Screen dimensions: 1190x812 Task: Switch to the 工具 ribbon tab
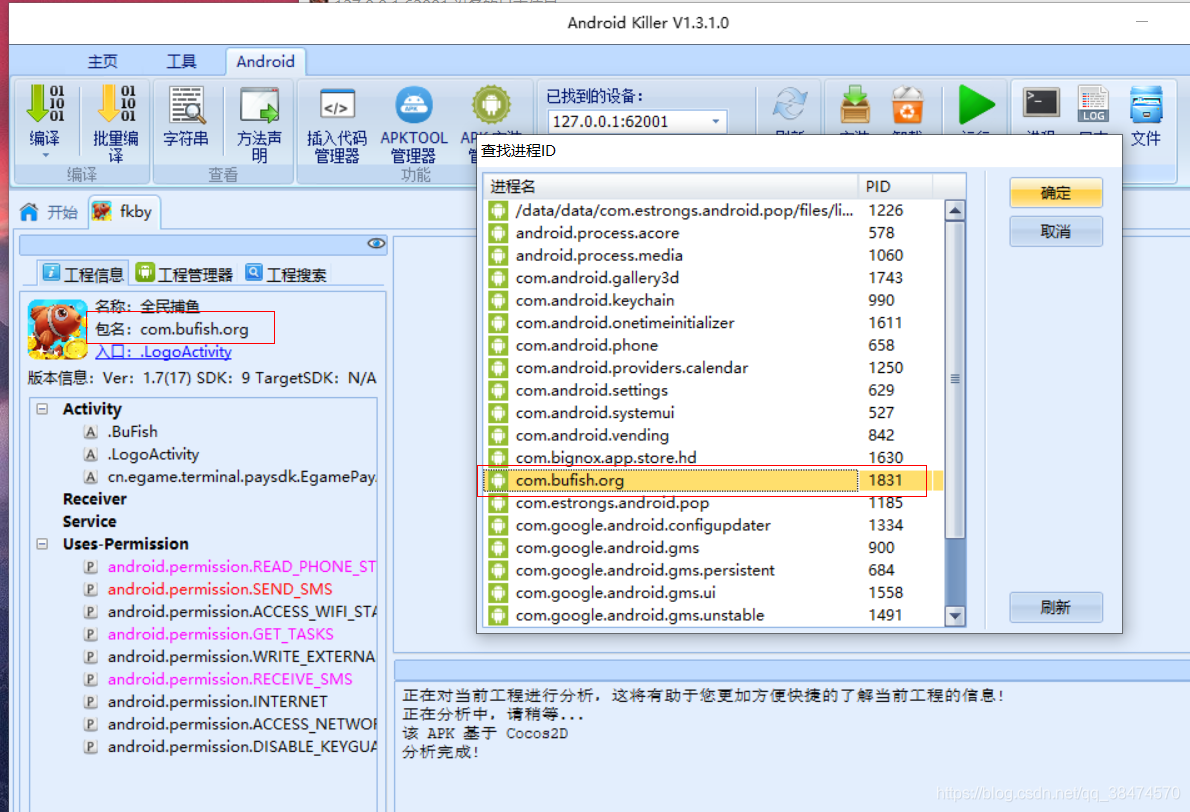(181, 61)
